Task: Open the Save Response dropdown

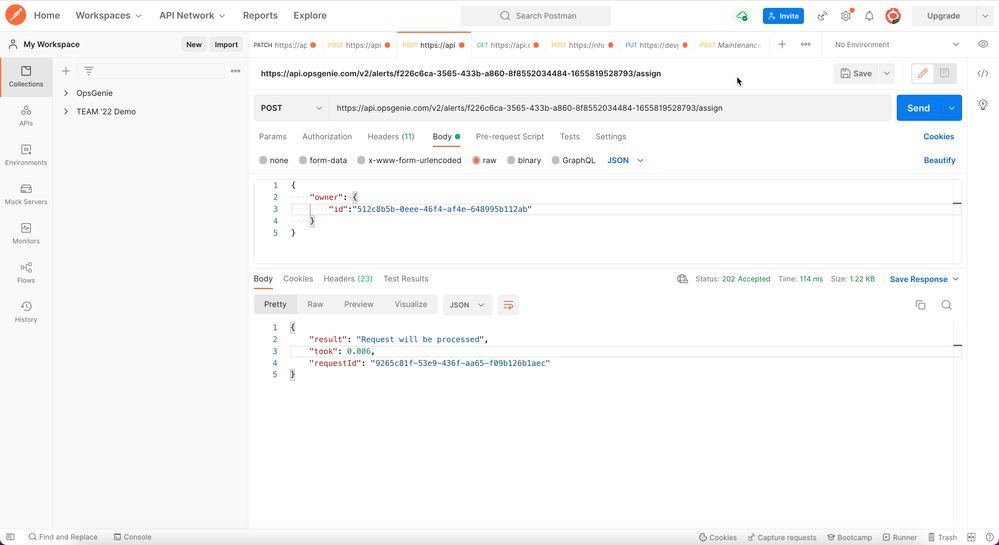Action: [924, 279]
